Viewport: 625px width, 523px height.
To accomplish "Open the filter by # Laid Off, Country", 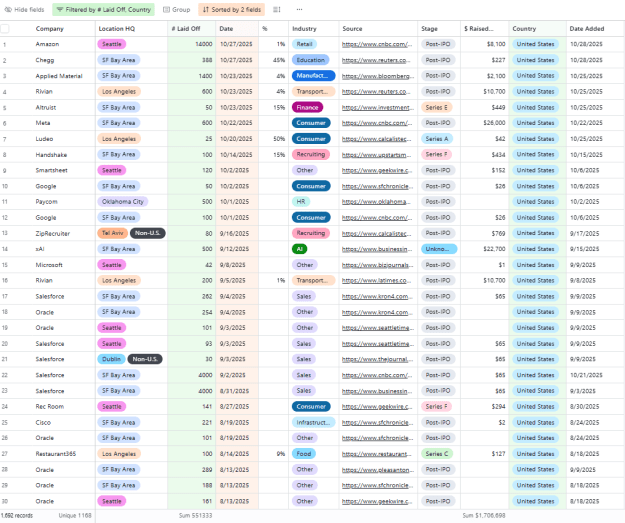I will [x=104, y=10].
